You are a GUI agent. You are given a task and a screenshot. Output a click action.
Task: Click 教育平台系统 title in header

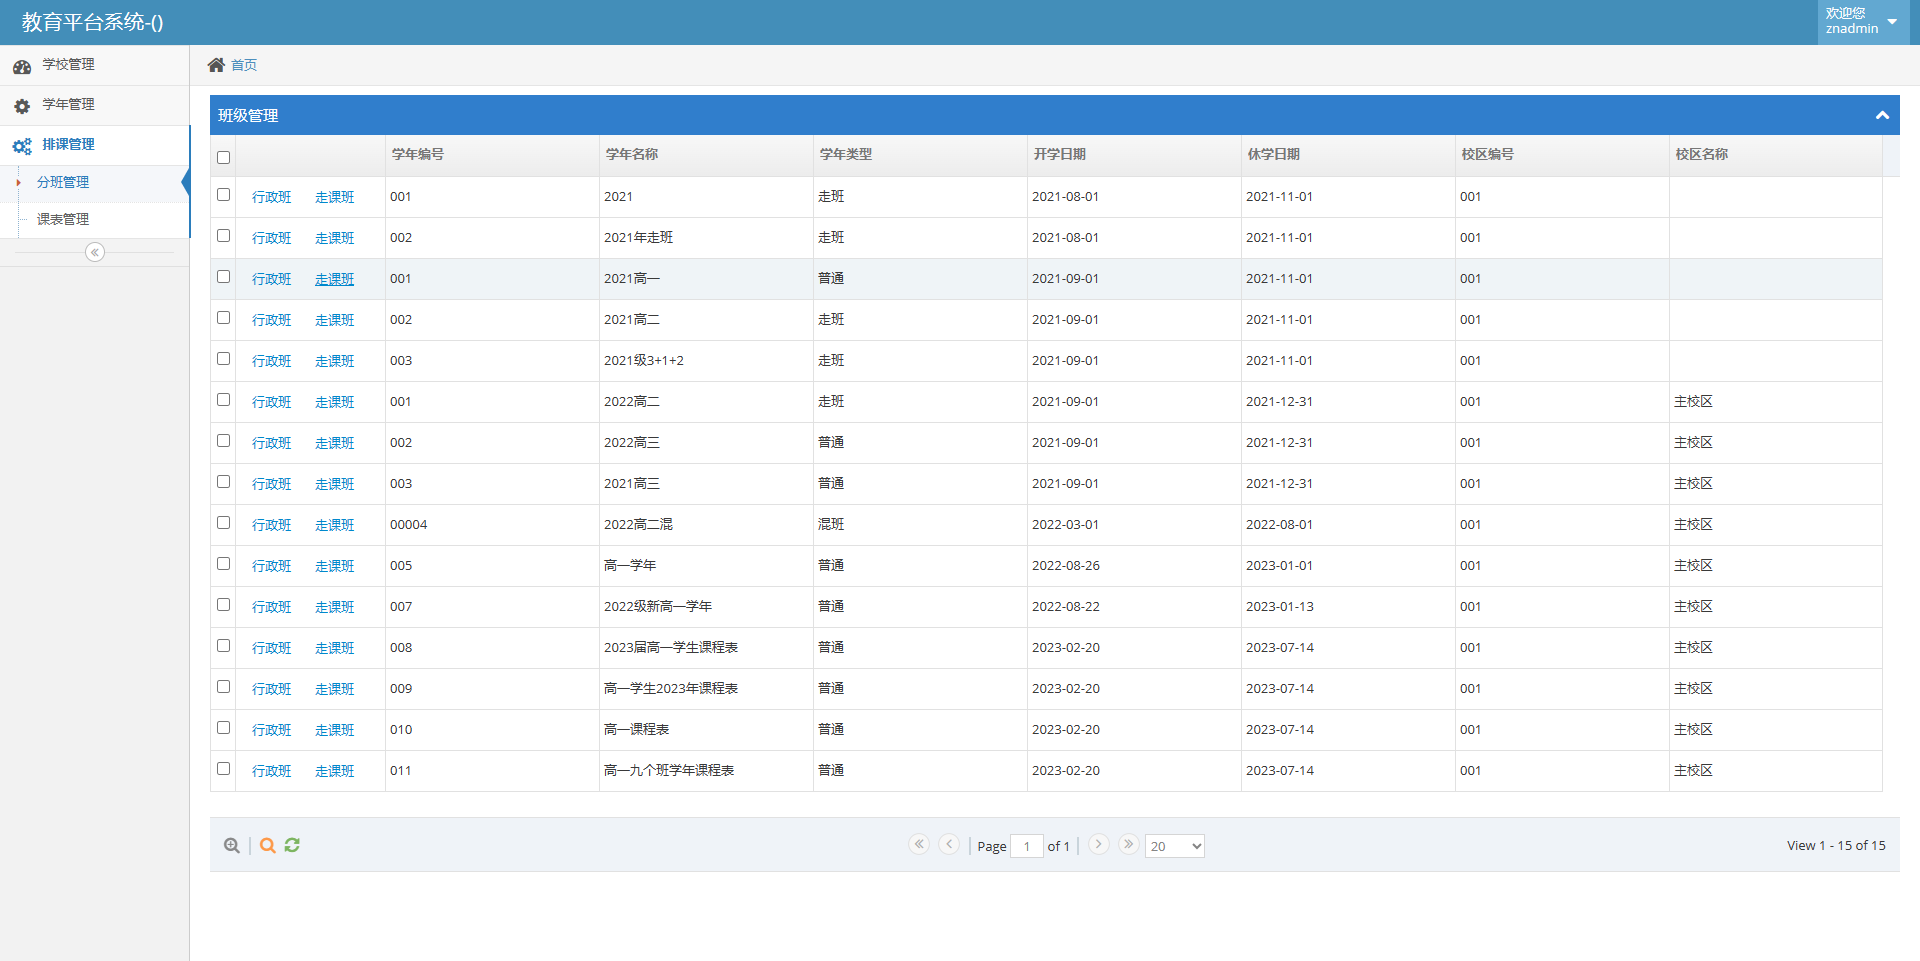tap(92, 22)
